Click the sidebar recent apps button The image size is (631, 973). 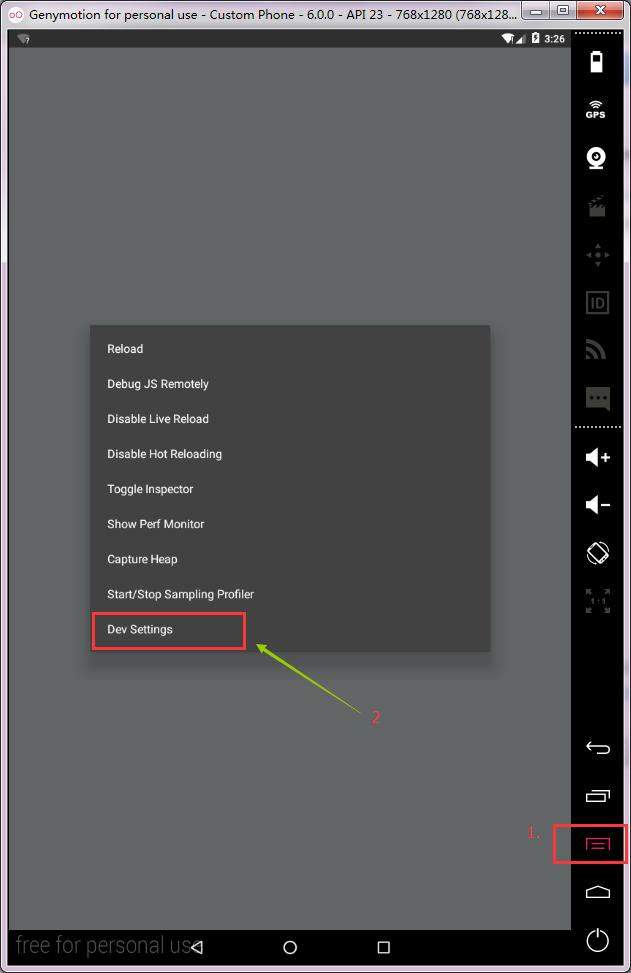597,796
